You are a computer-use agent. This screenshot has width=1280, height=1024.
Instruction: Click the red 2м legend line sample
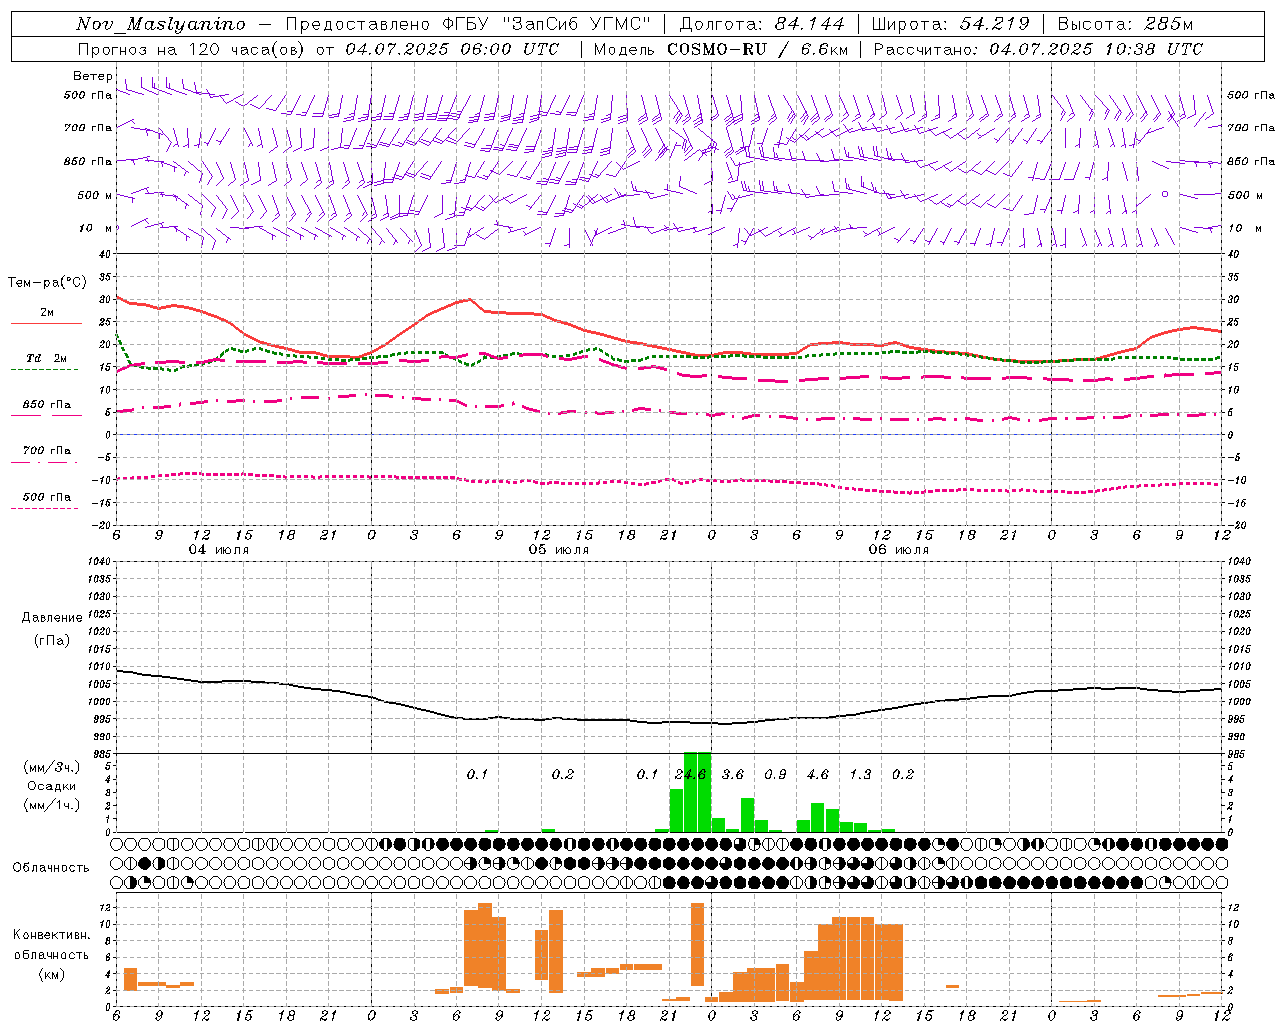pos(46,323)
